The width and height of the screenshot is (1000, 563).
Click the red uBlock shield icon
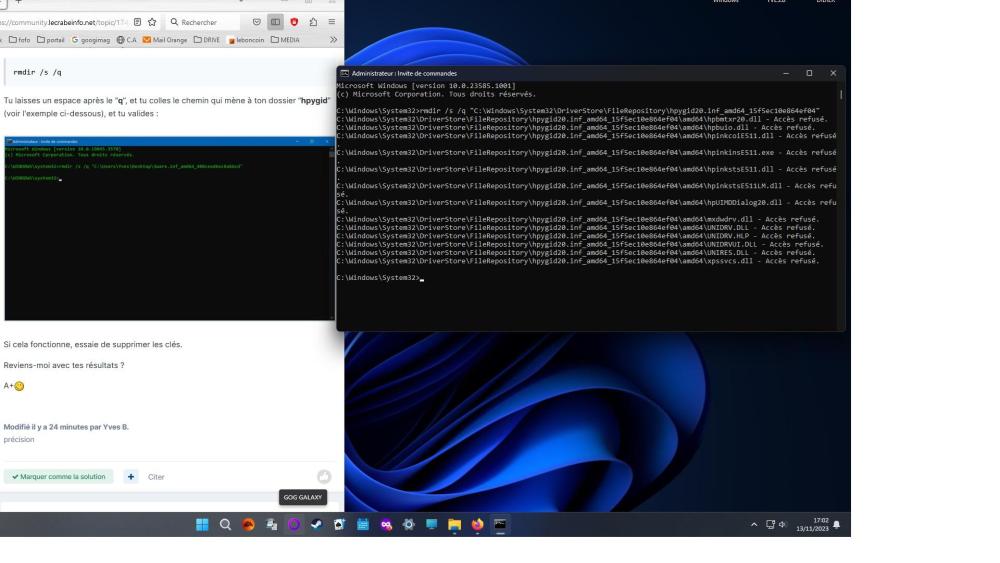coord(294,21)
